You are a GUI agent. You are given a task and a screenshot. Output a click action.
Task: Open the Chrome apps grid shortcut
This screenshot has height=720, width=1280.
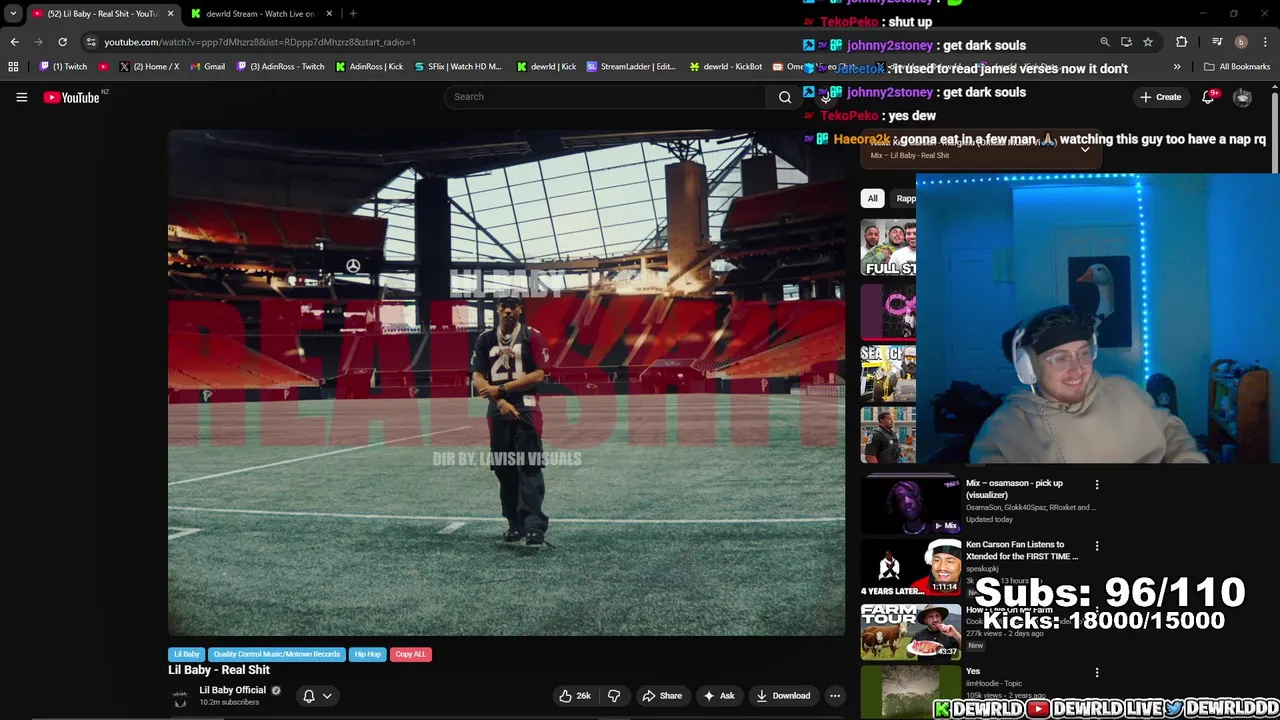point(13,67)
